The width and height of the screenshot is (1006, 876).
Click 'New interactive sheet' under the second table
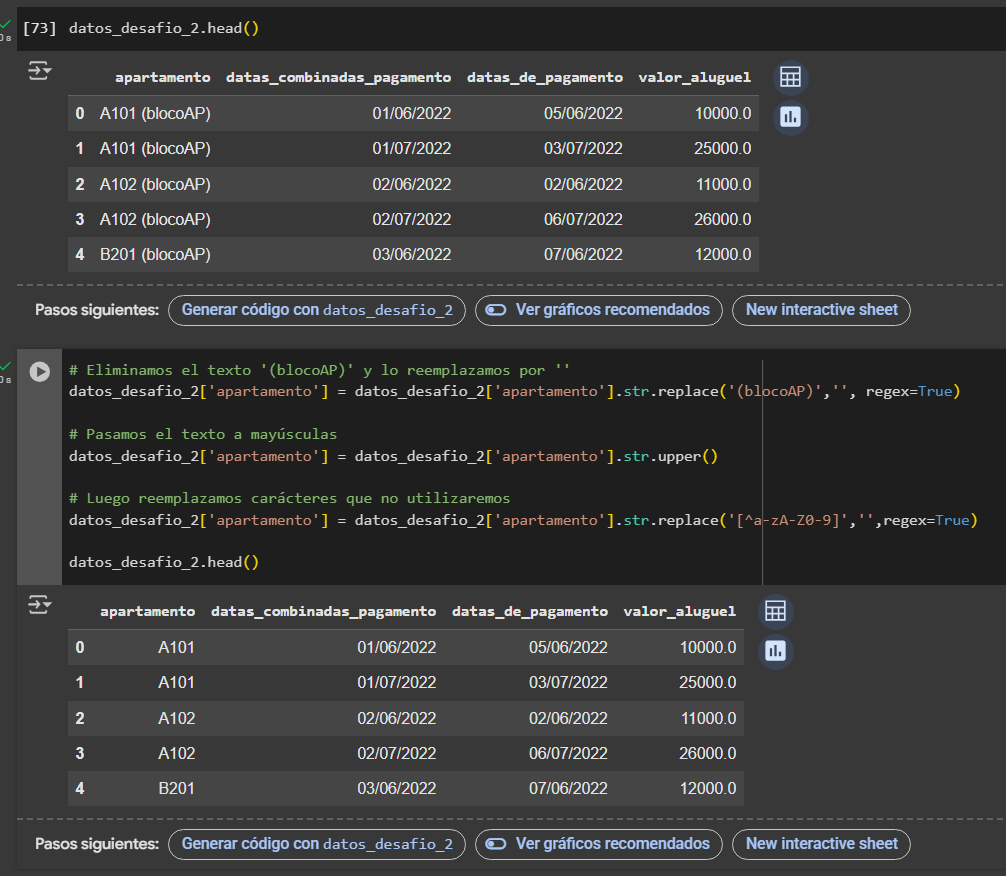[821, 844]
